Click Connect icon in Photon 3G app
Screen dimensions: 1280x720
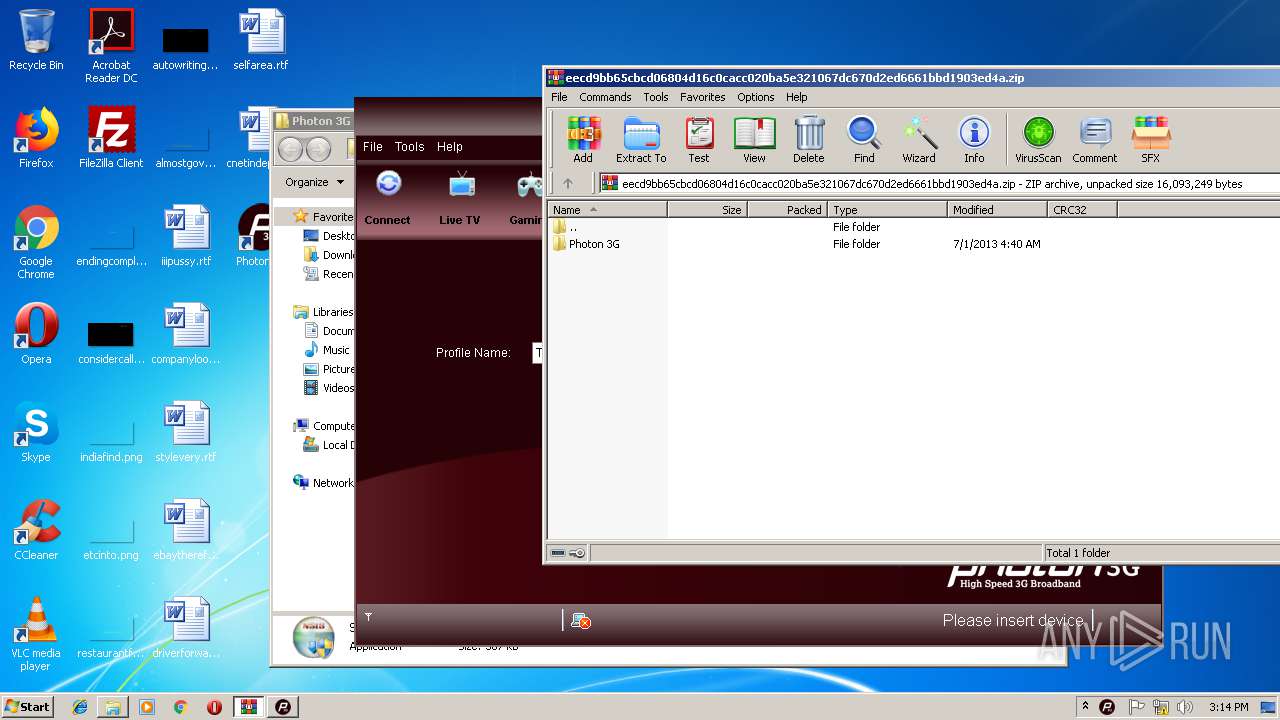click(388, 198)
